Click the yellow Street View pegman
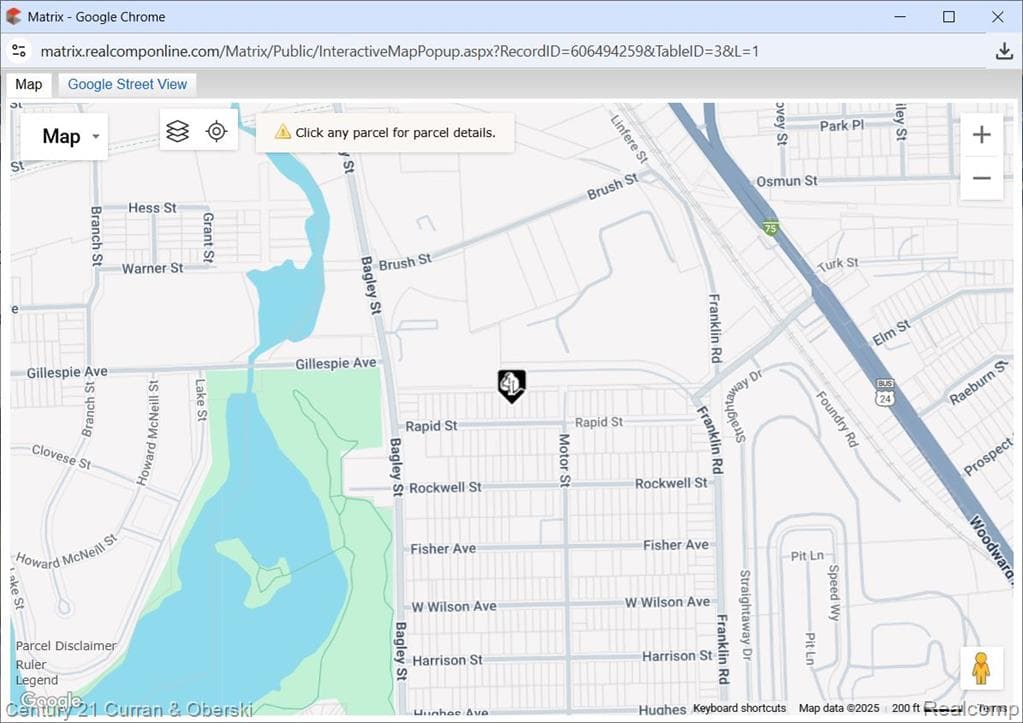Screen dimensions: 1023x723 pos(981,668)
